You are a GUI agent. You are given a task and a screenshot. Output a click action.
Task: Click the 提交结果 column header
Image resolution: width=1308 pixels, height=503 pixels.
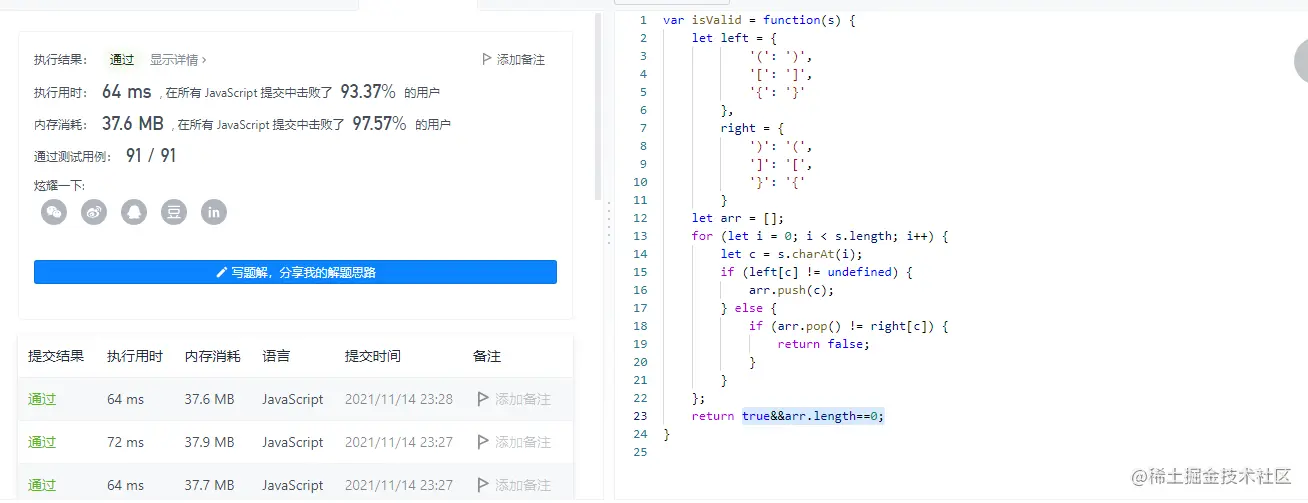56,356
